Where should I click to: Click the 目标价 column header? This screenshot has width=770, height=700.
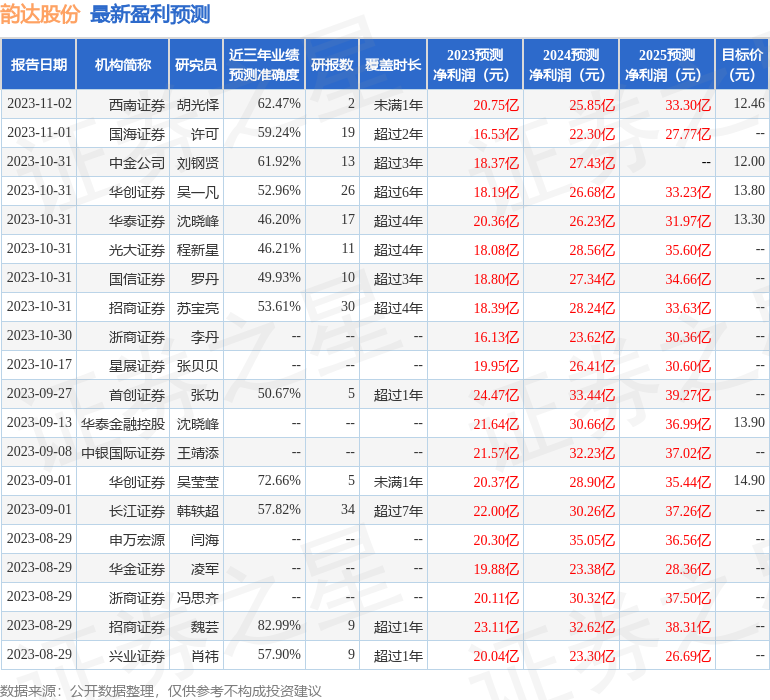(x=742, y=64)
